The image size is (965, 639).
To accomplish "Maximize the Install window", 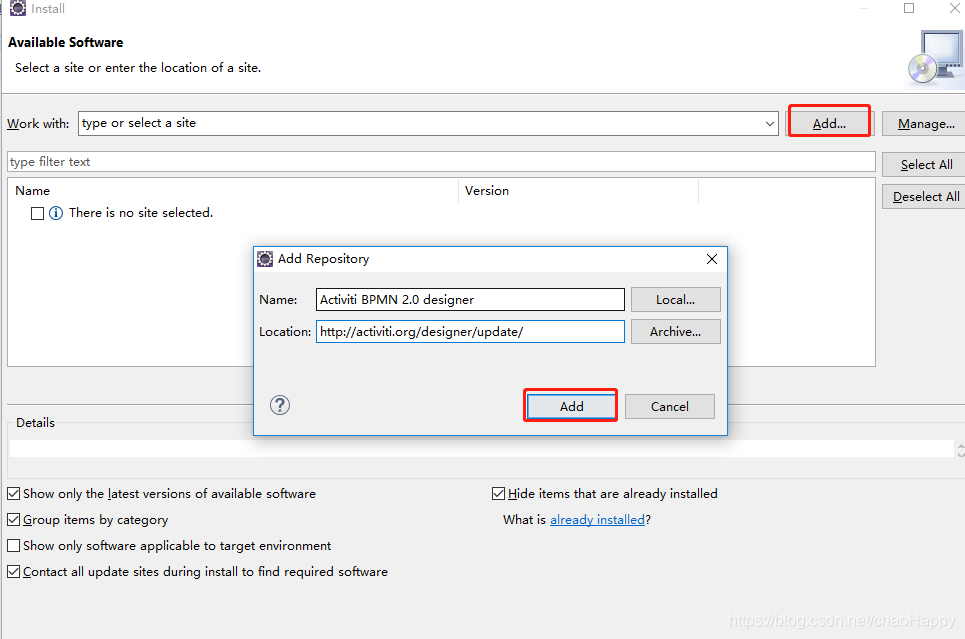I will click(x=908, y=8).
